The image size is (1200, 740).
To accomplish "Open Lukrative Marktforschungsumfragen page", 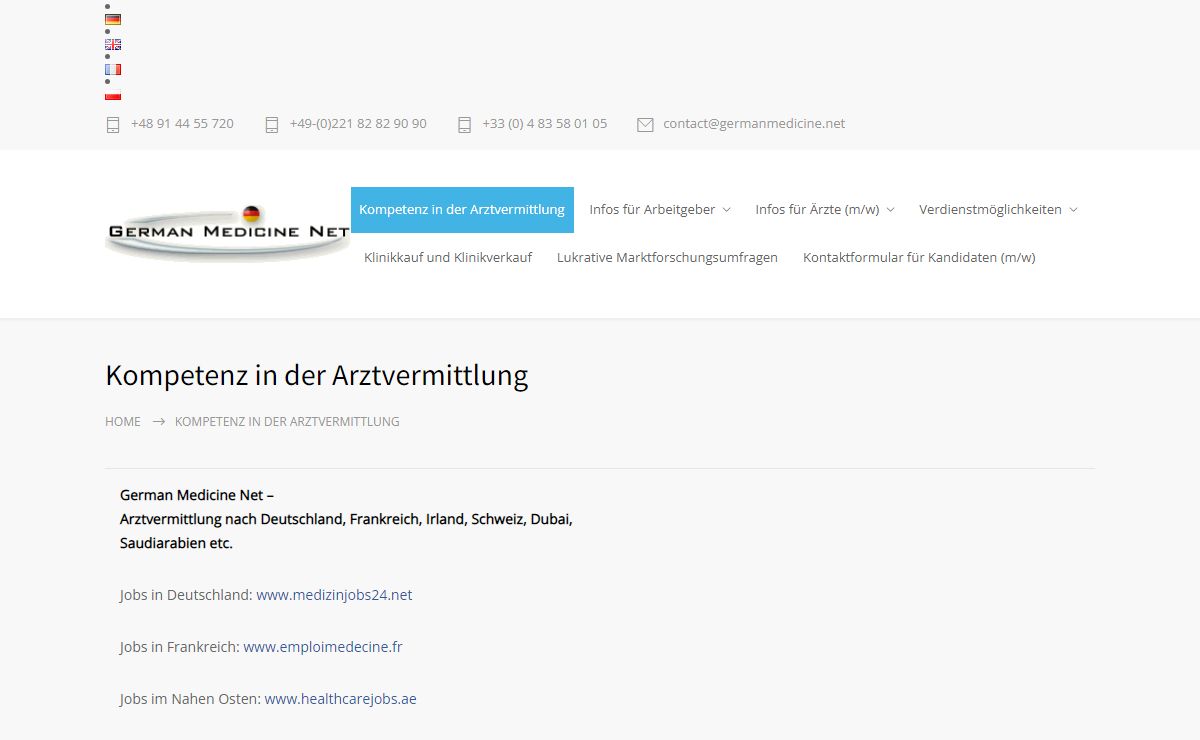I will pos(667,257).
